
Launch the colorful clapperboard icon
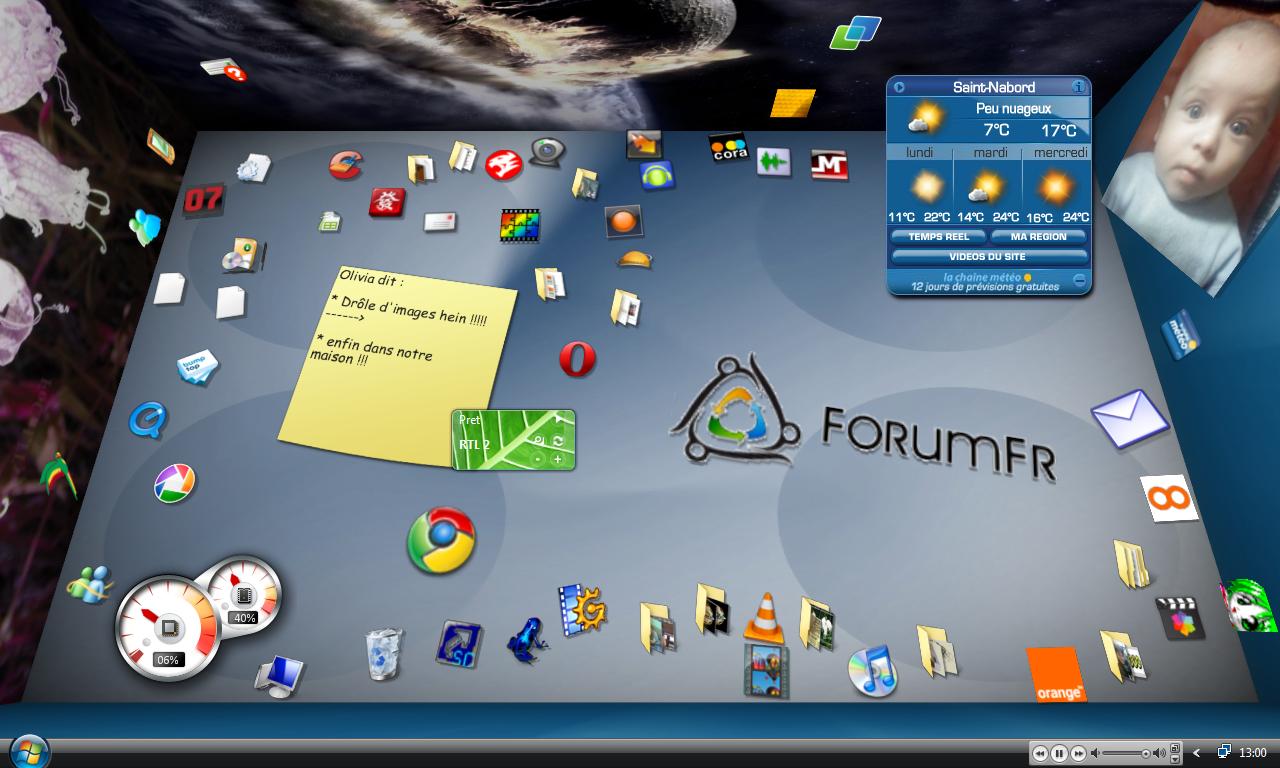[x=1180, y=618]
